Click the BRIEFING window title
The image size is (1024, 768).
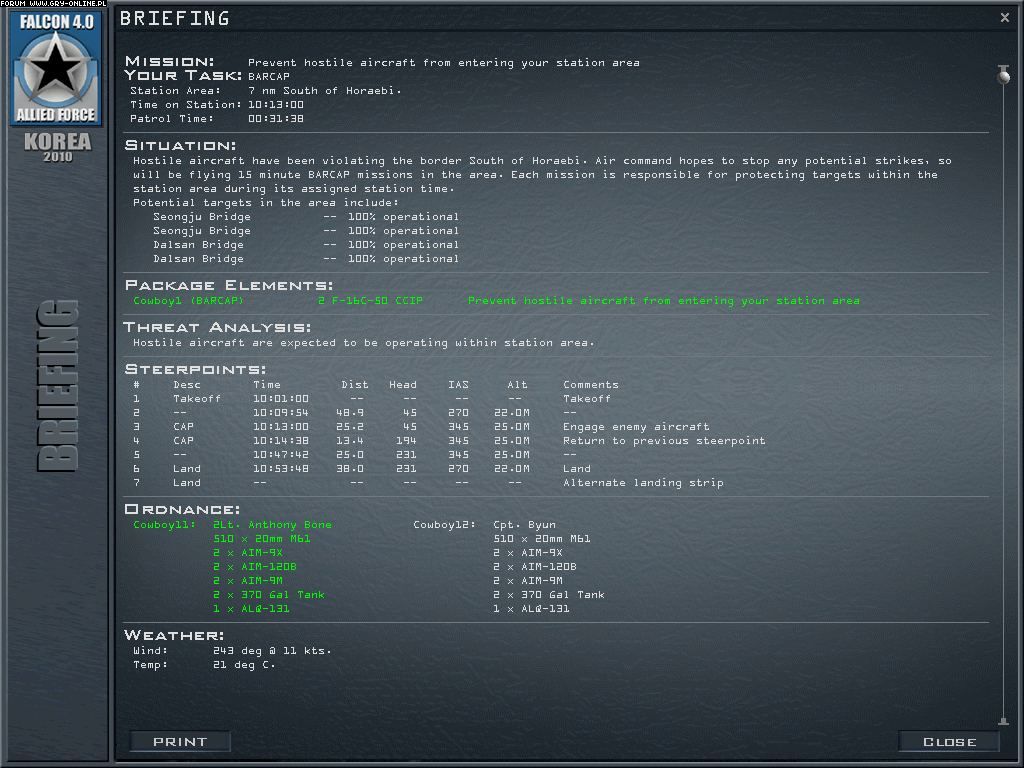tap(174, 18)
